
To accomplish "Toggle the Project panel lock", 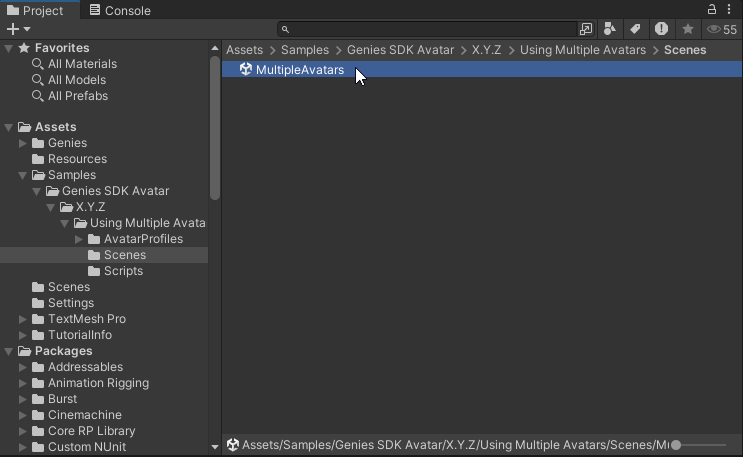I will (x=713, y=9).
